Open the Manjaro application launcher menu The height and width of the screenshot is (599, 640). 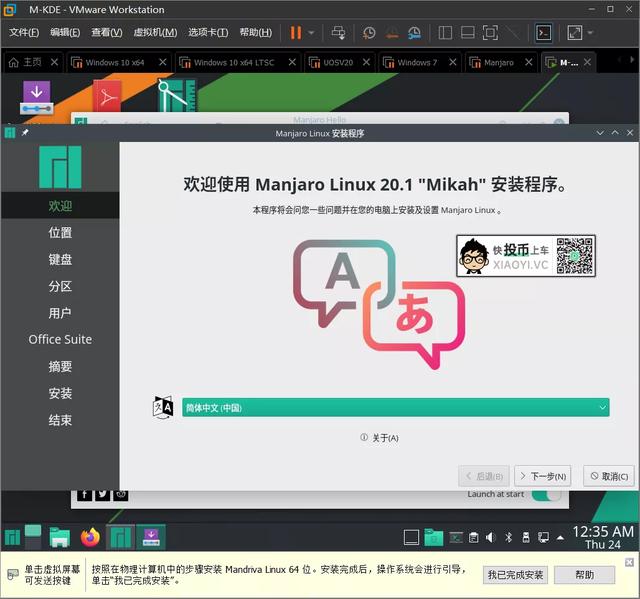click(x=12, y=537)
